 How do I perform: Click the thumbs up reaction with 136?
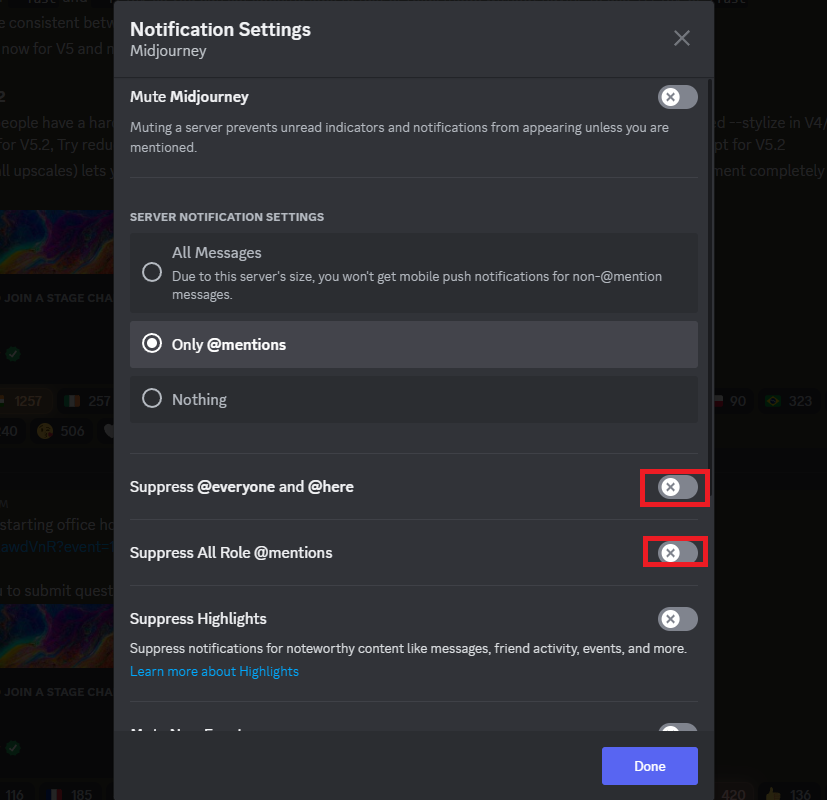(790, 795)
